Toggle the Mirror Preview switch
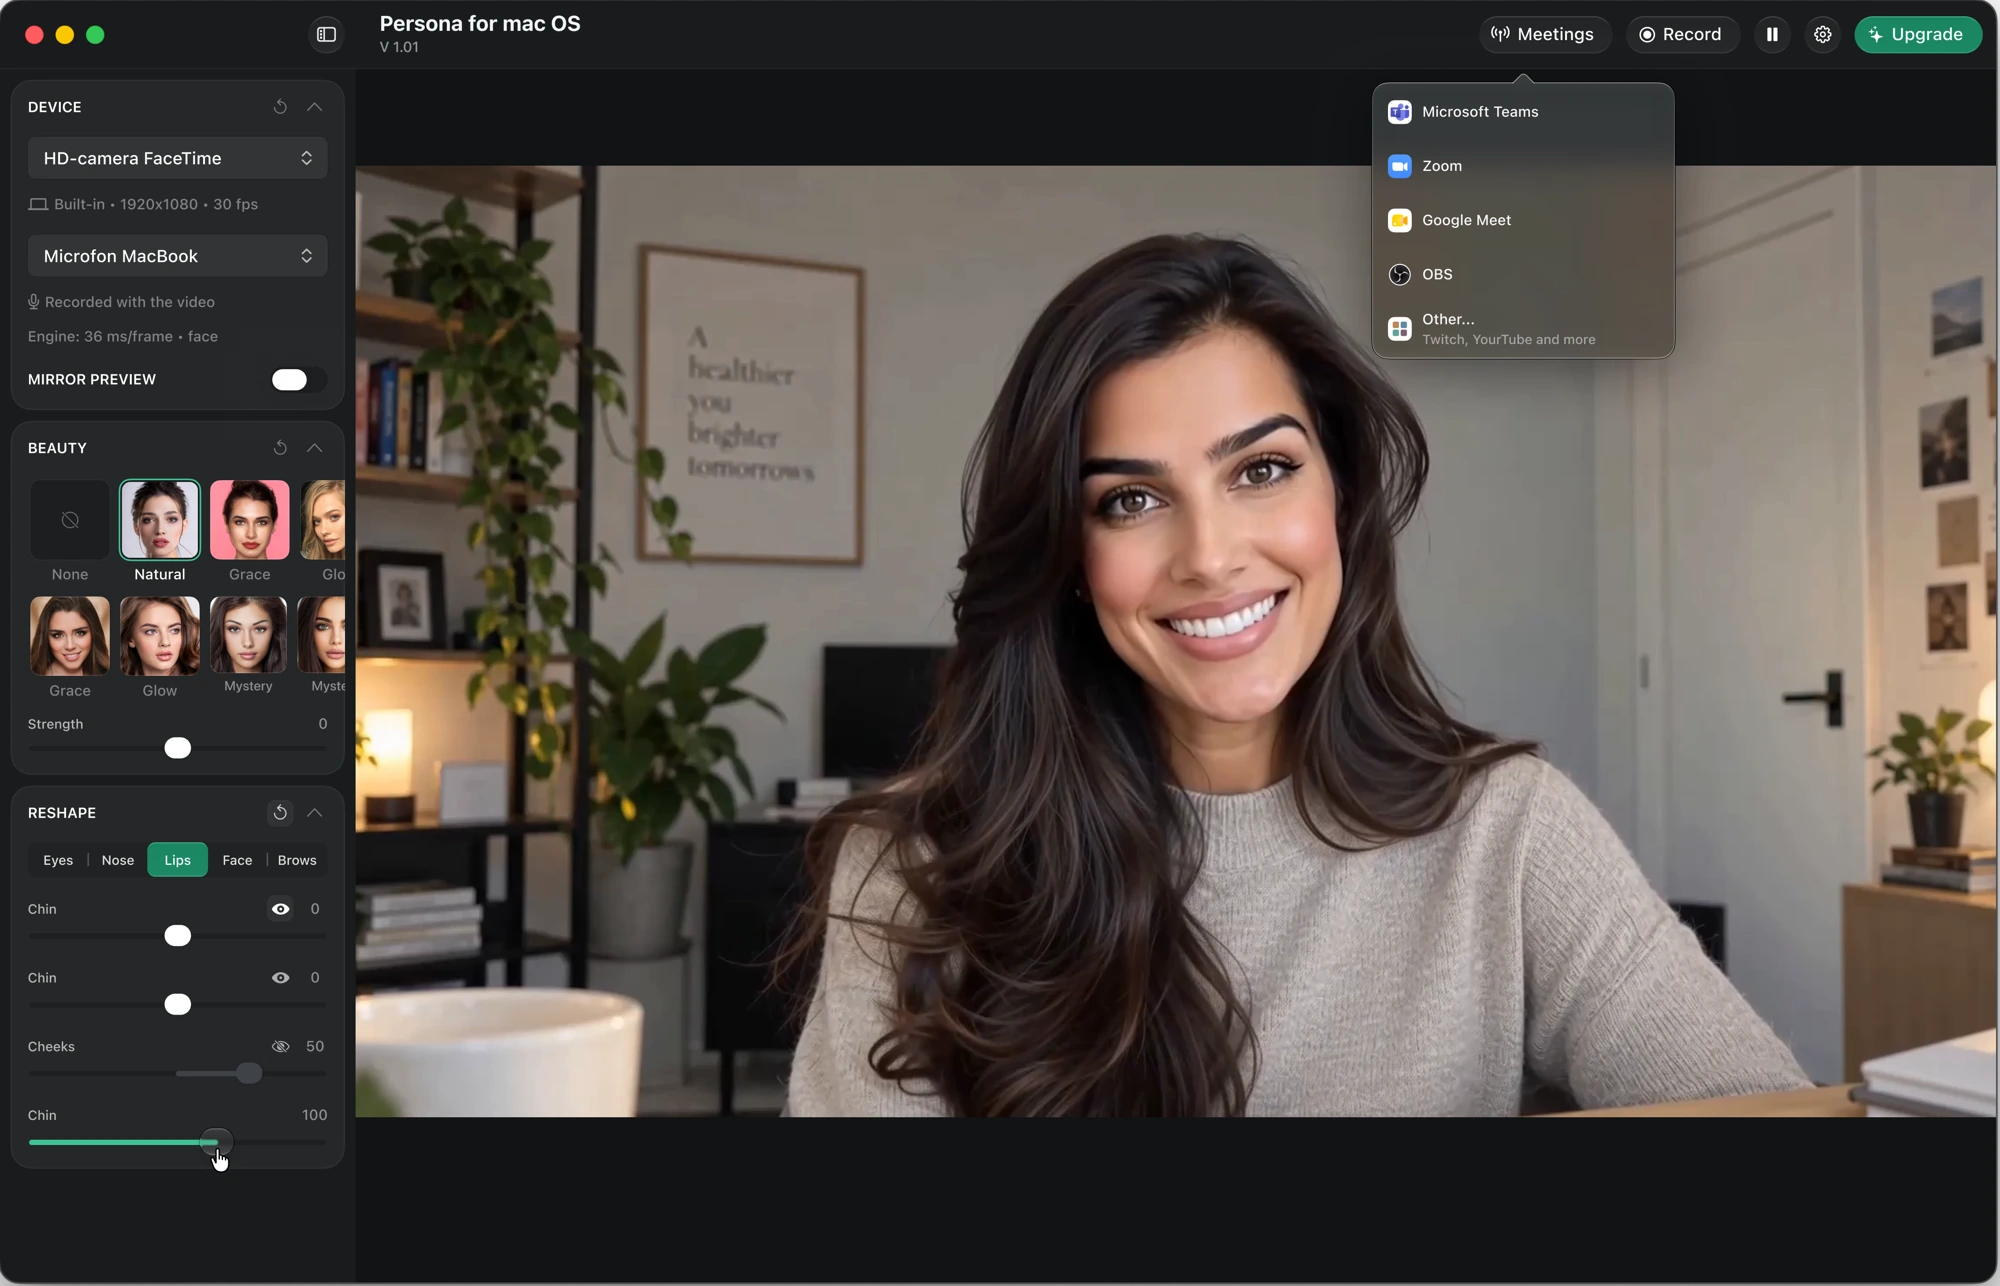 (x=298, y=380)
